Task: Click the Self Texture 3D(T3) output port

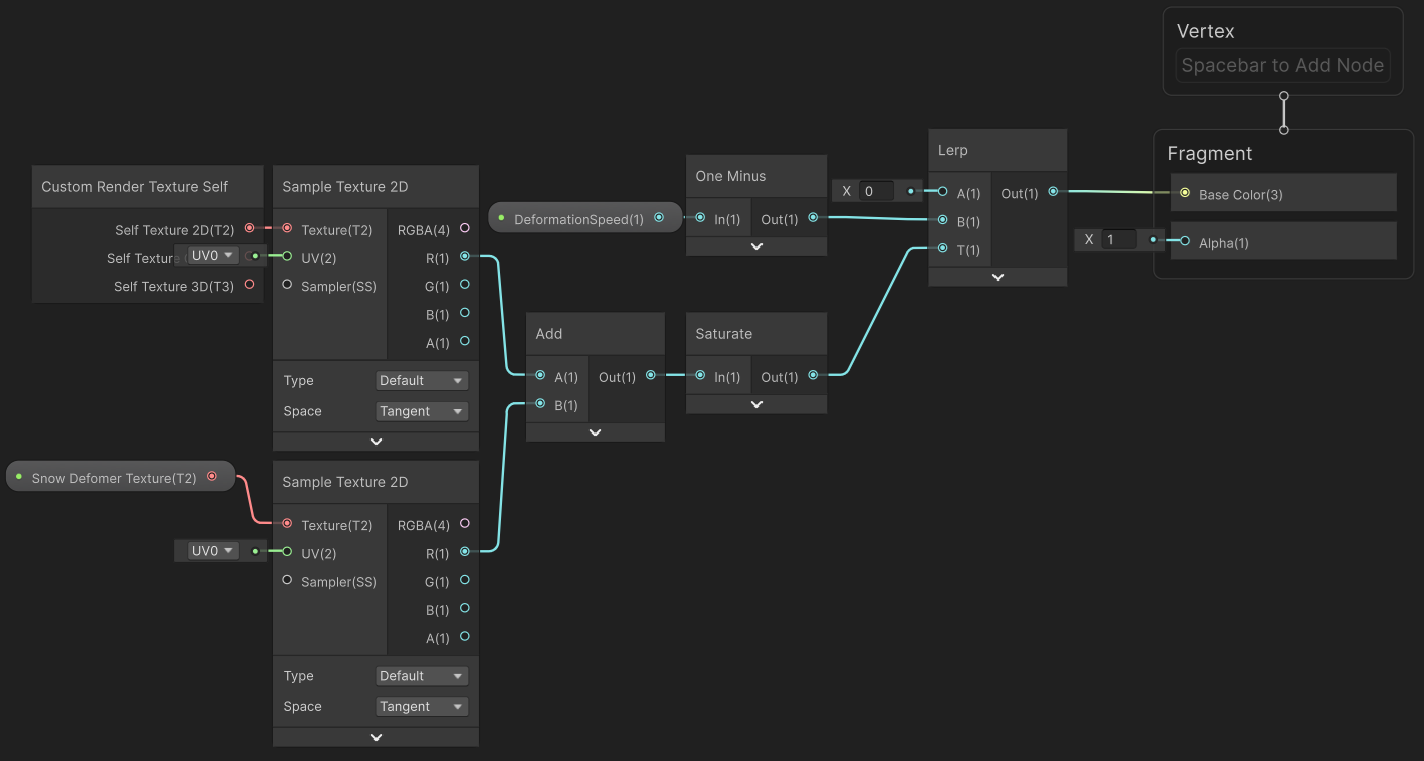Action: point(249,285)
